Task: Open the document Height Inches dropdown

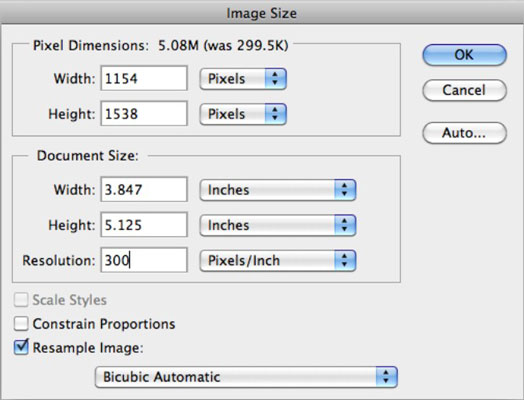Action: pos(278,225)
